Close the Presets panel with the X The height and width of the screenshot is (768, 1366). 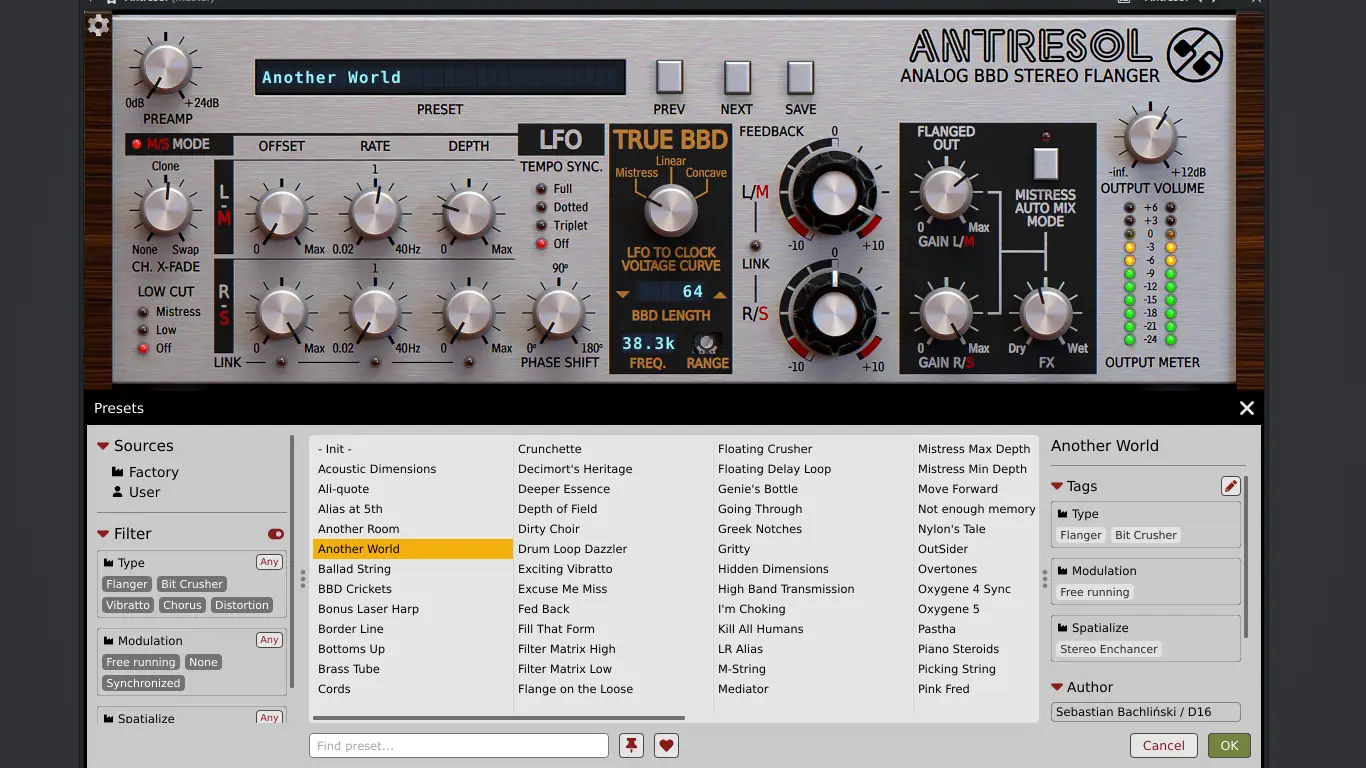point(1246,408)
